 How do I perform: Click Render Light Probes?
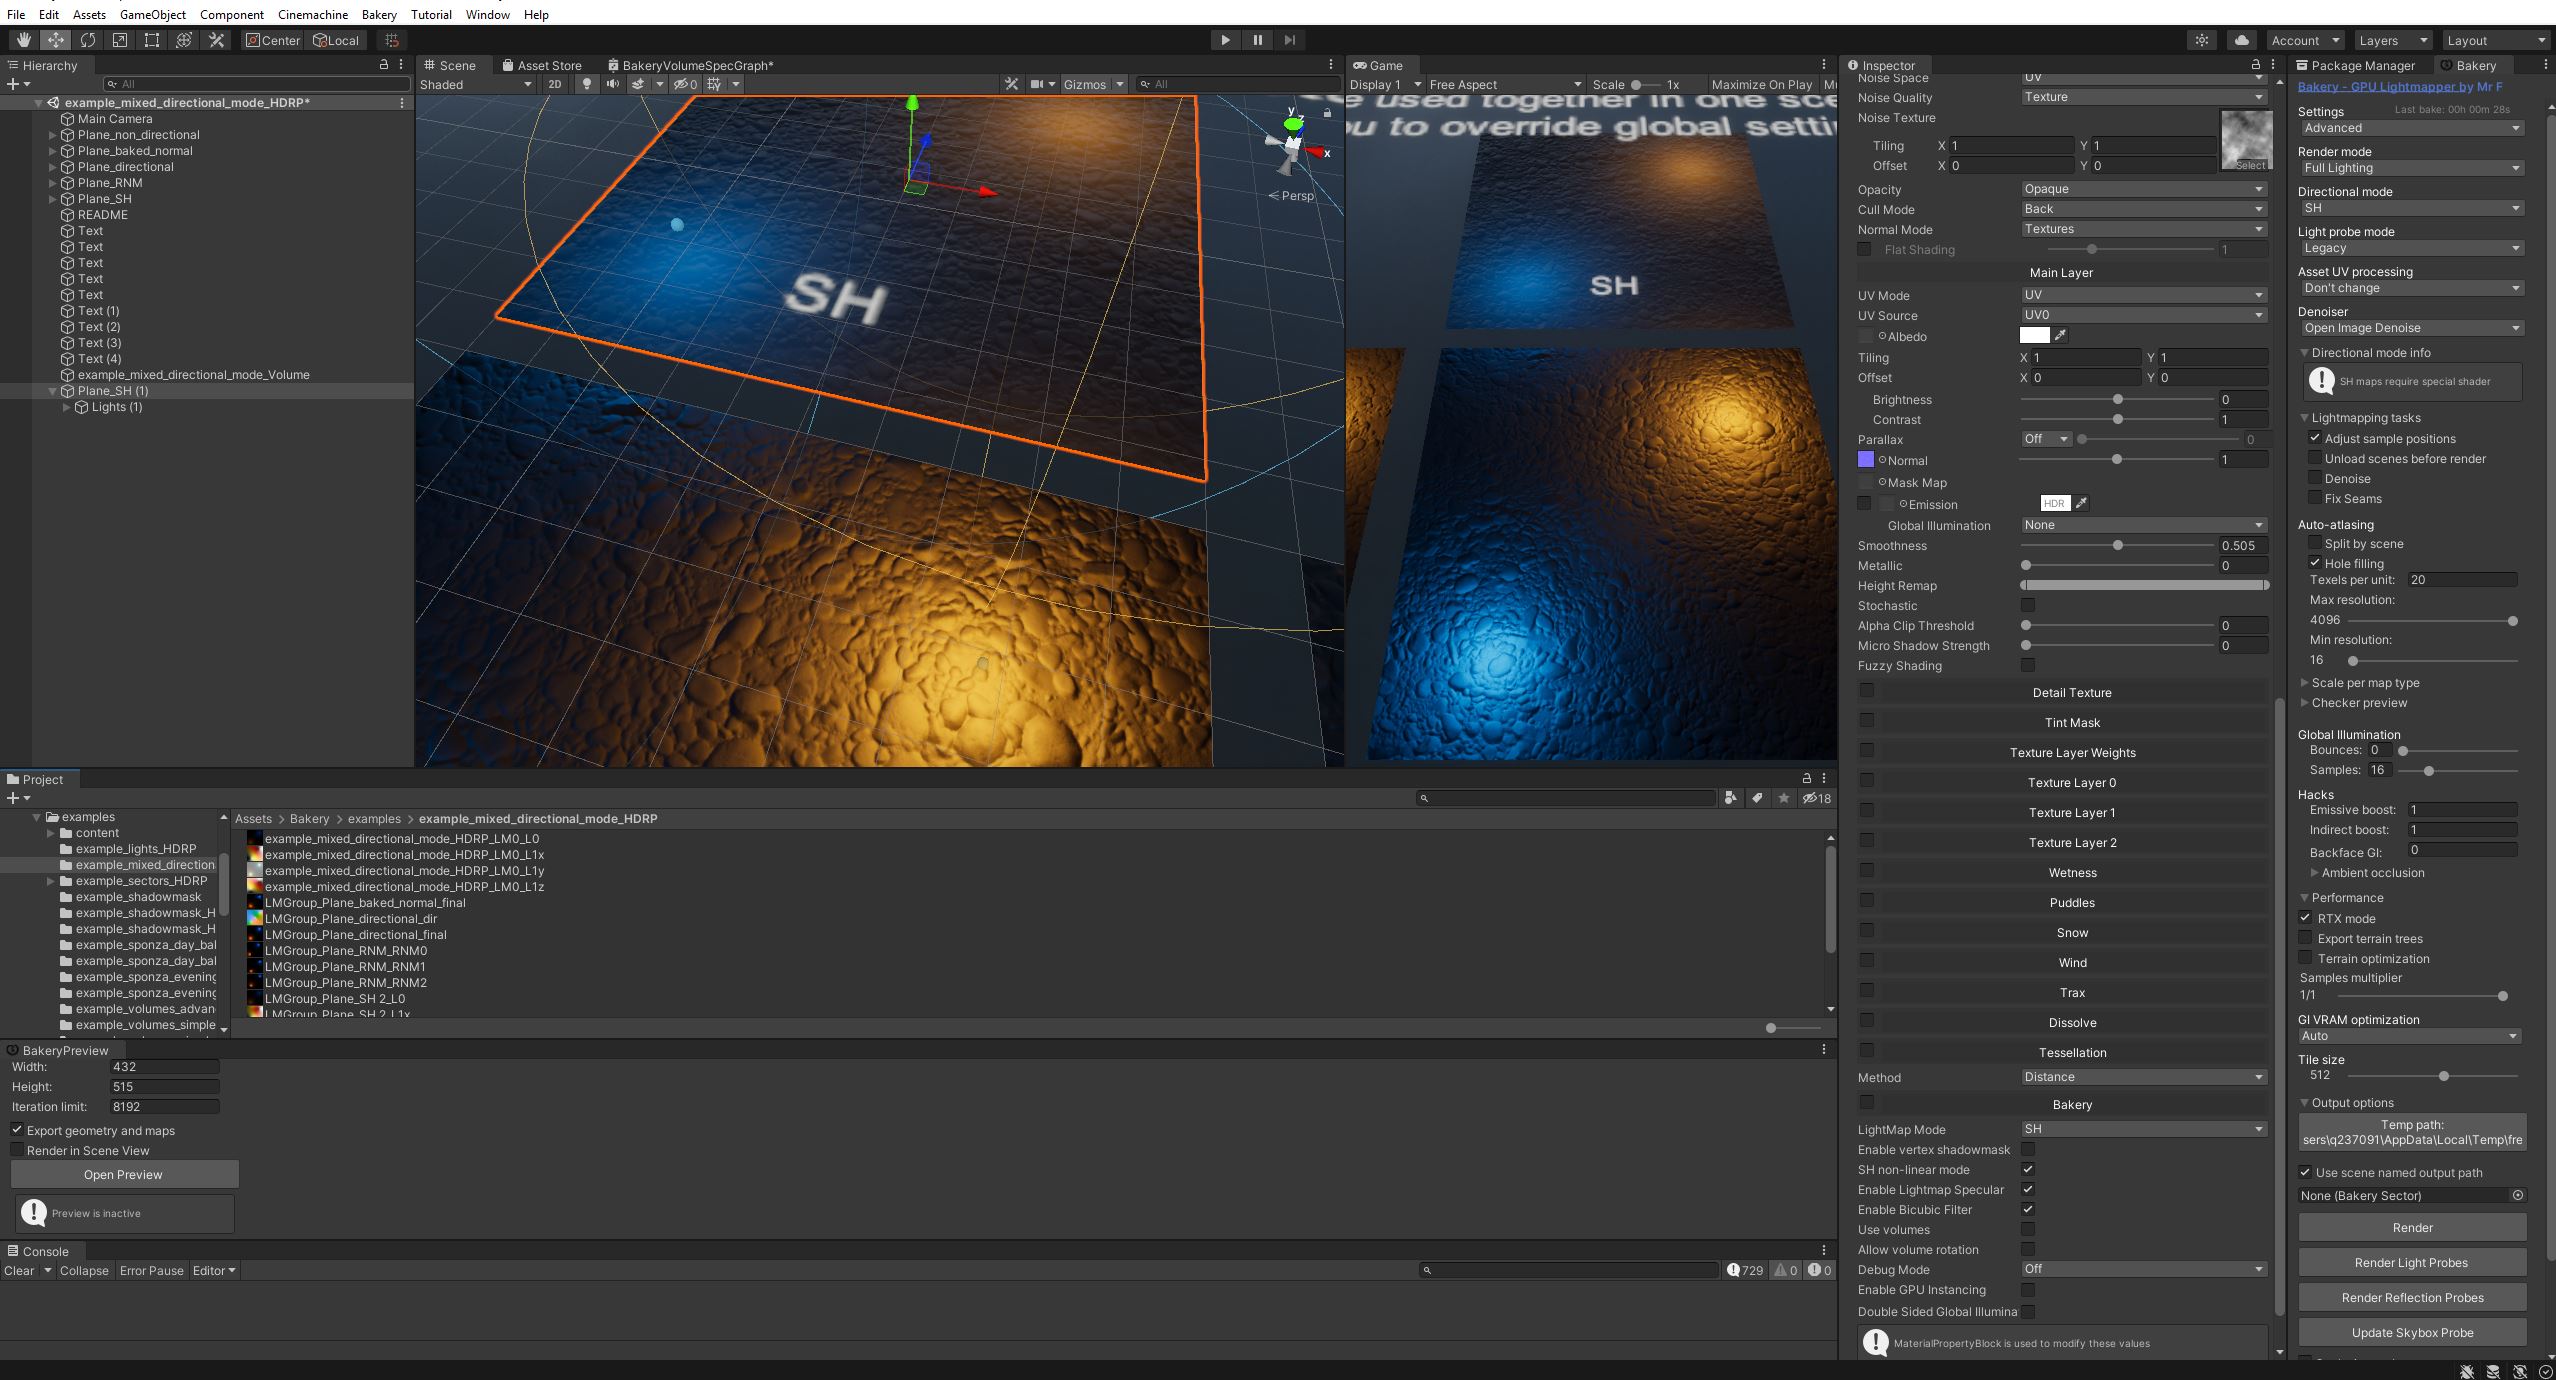click(2410, 1262)
